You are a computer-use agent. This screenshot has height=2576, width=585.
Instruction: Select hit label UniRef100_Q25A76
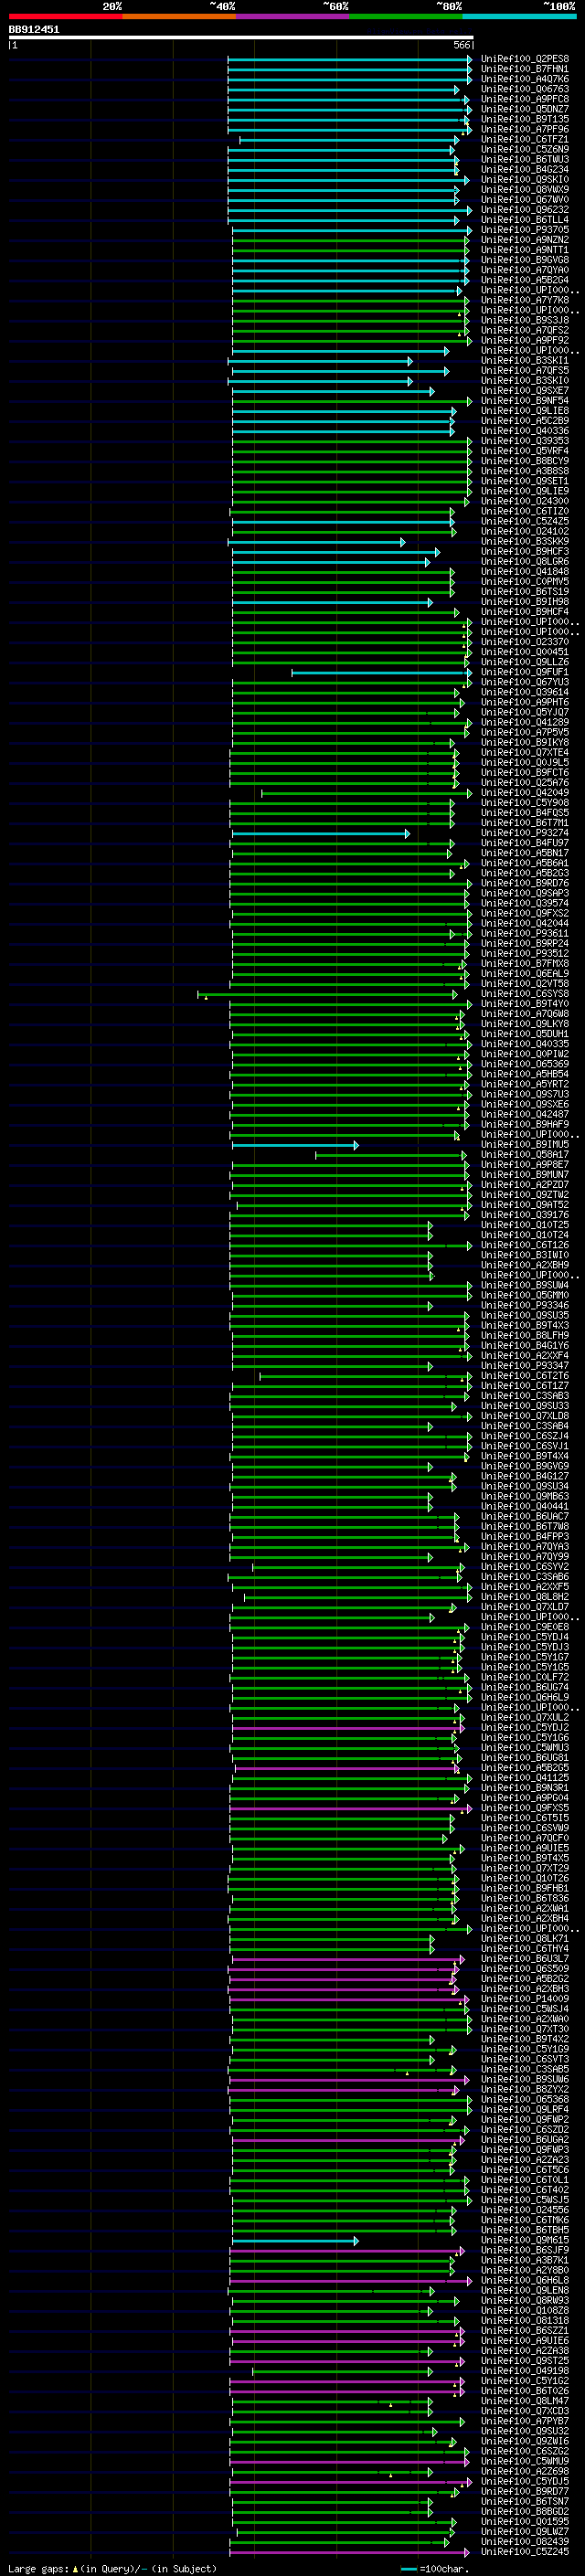click(x=525, y=783)
